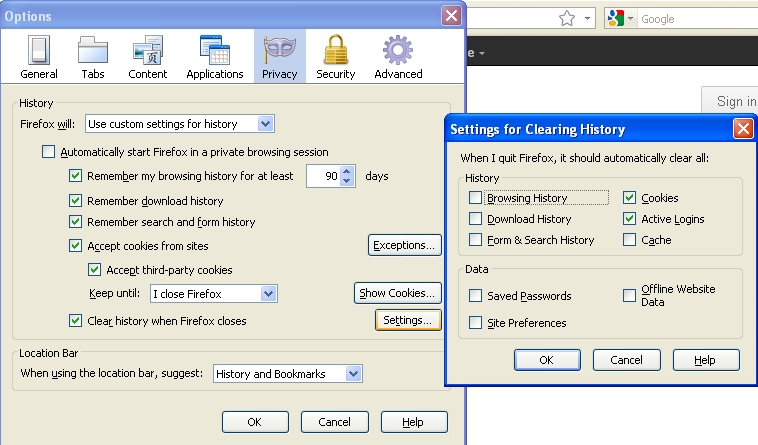Uncheck Accept third-party cookies
The height and width of the screenshot is (445, 758).
(94, 270)
